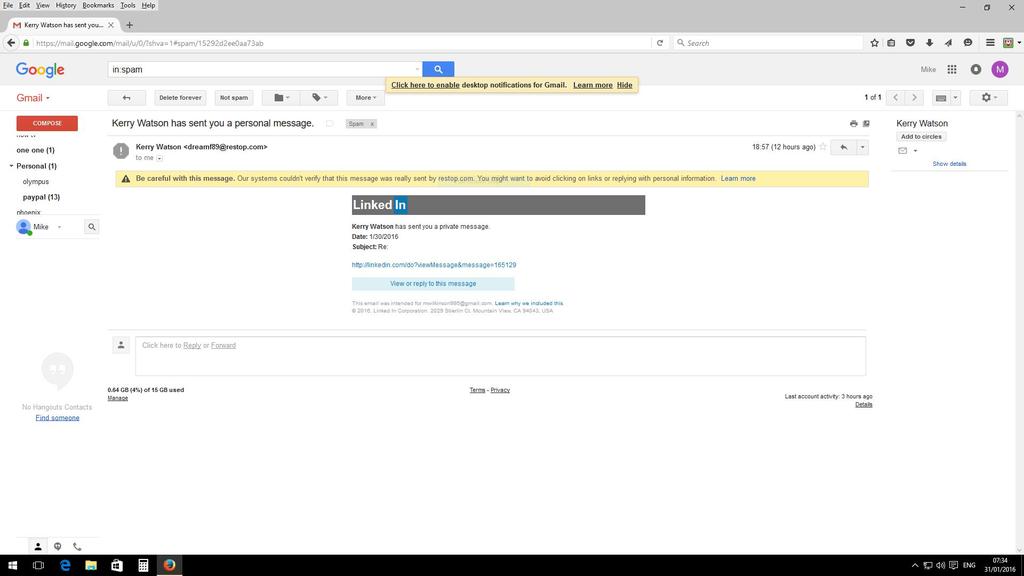Open the Edit menu
Screen dimensions: 1024x576
click(24, 5)
